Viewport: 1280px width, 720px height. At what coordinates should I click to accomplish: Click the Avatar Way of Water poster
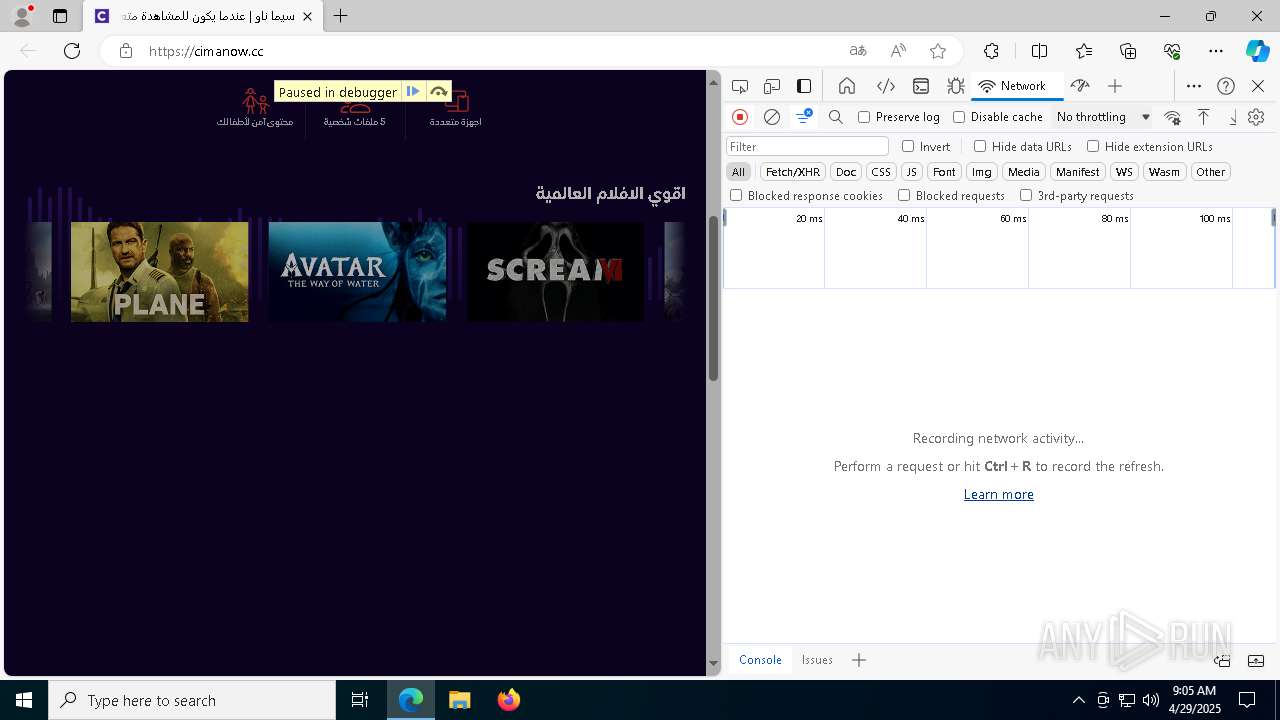point(357,272)
